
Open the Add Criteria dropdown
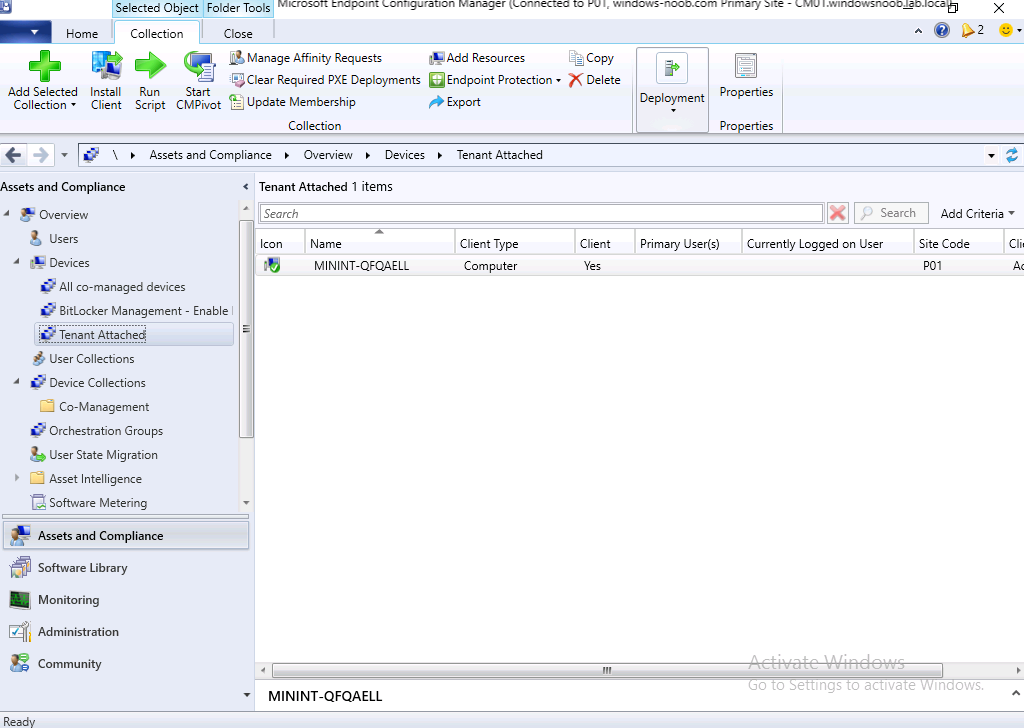pyautogui.click(x=977, y=214)
